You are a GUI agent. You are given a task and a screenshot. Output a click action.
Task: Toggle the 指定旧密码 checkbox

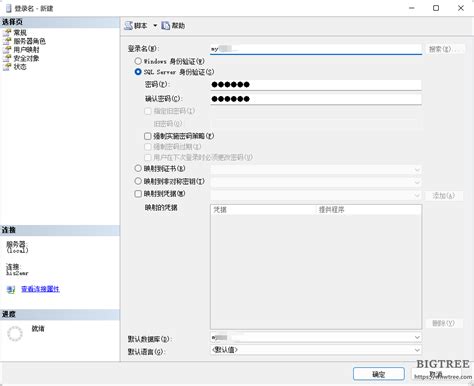coord(148,111)
